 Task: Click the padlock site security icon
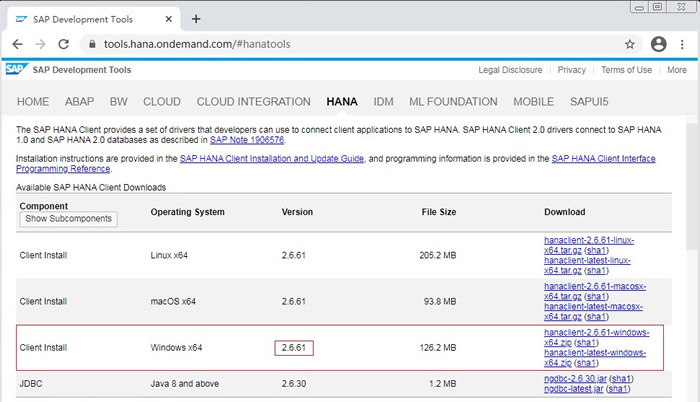point(91,44)
